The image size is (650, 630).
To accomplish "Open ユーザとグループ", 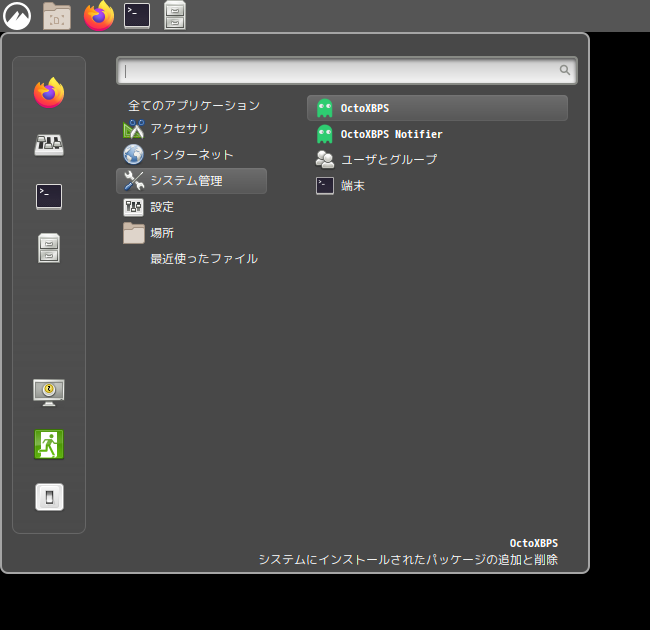I will click(437, 160).
